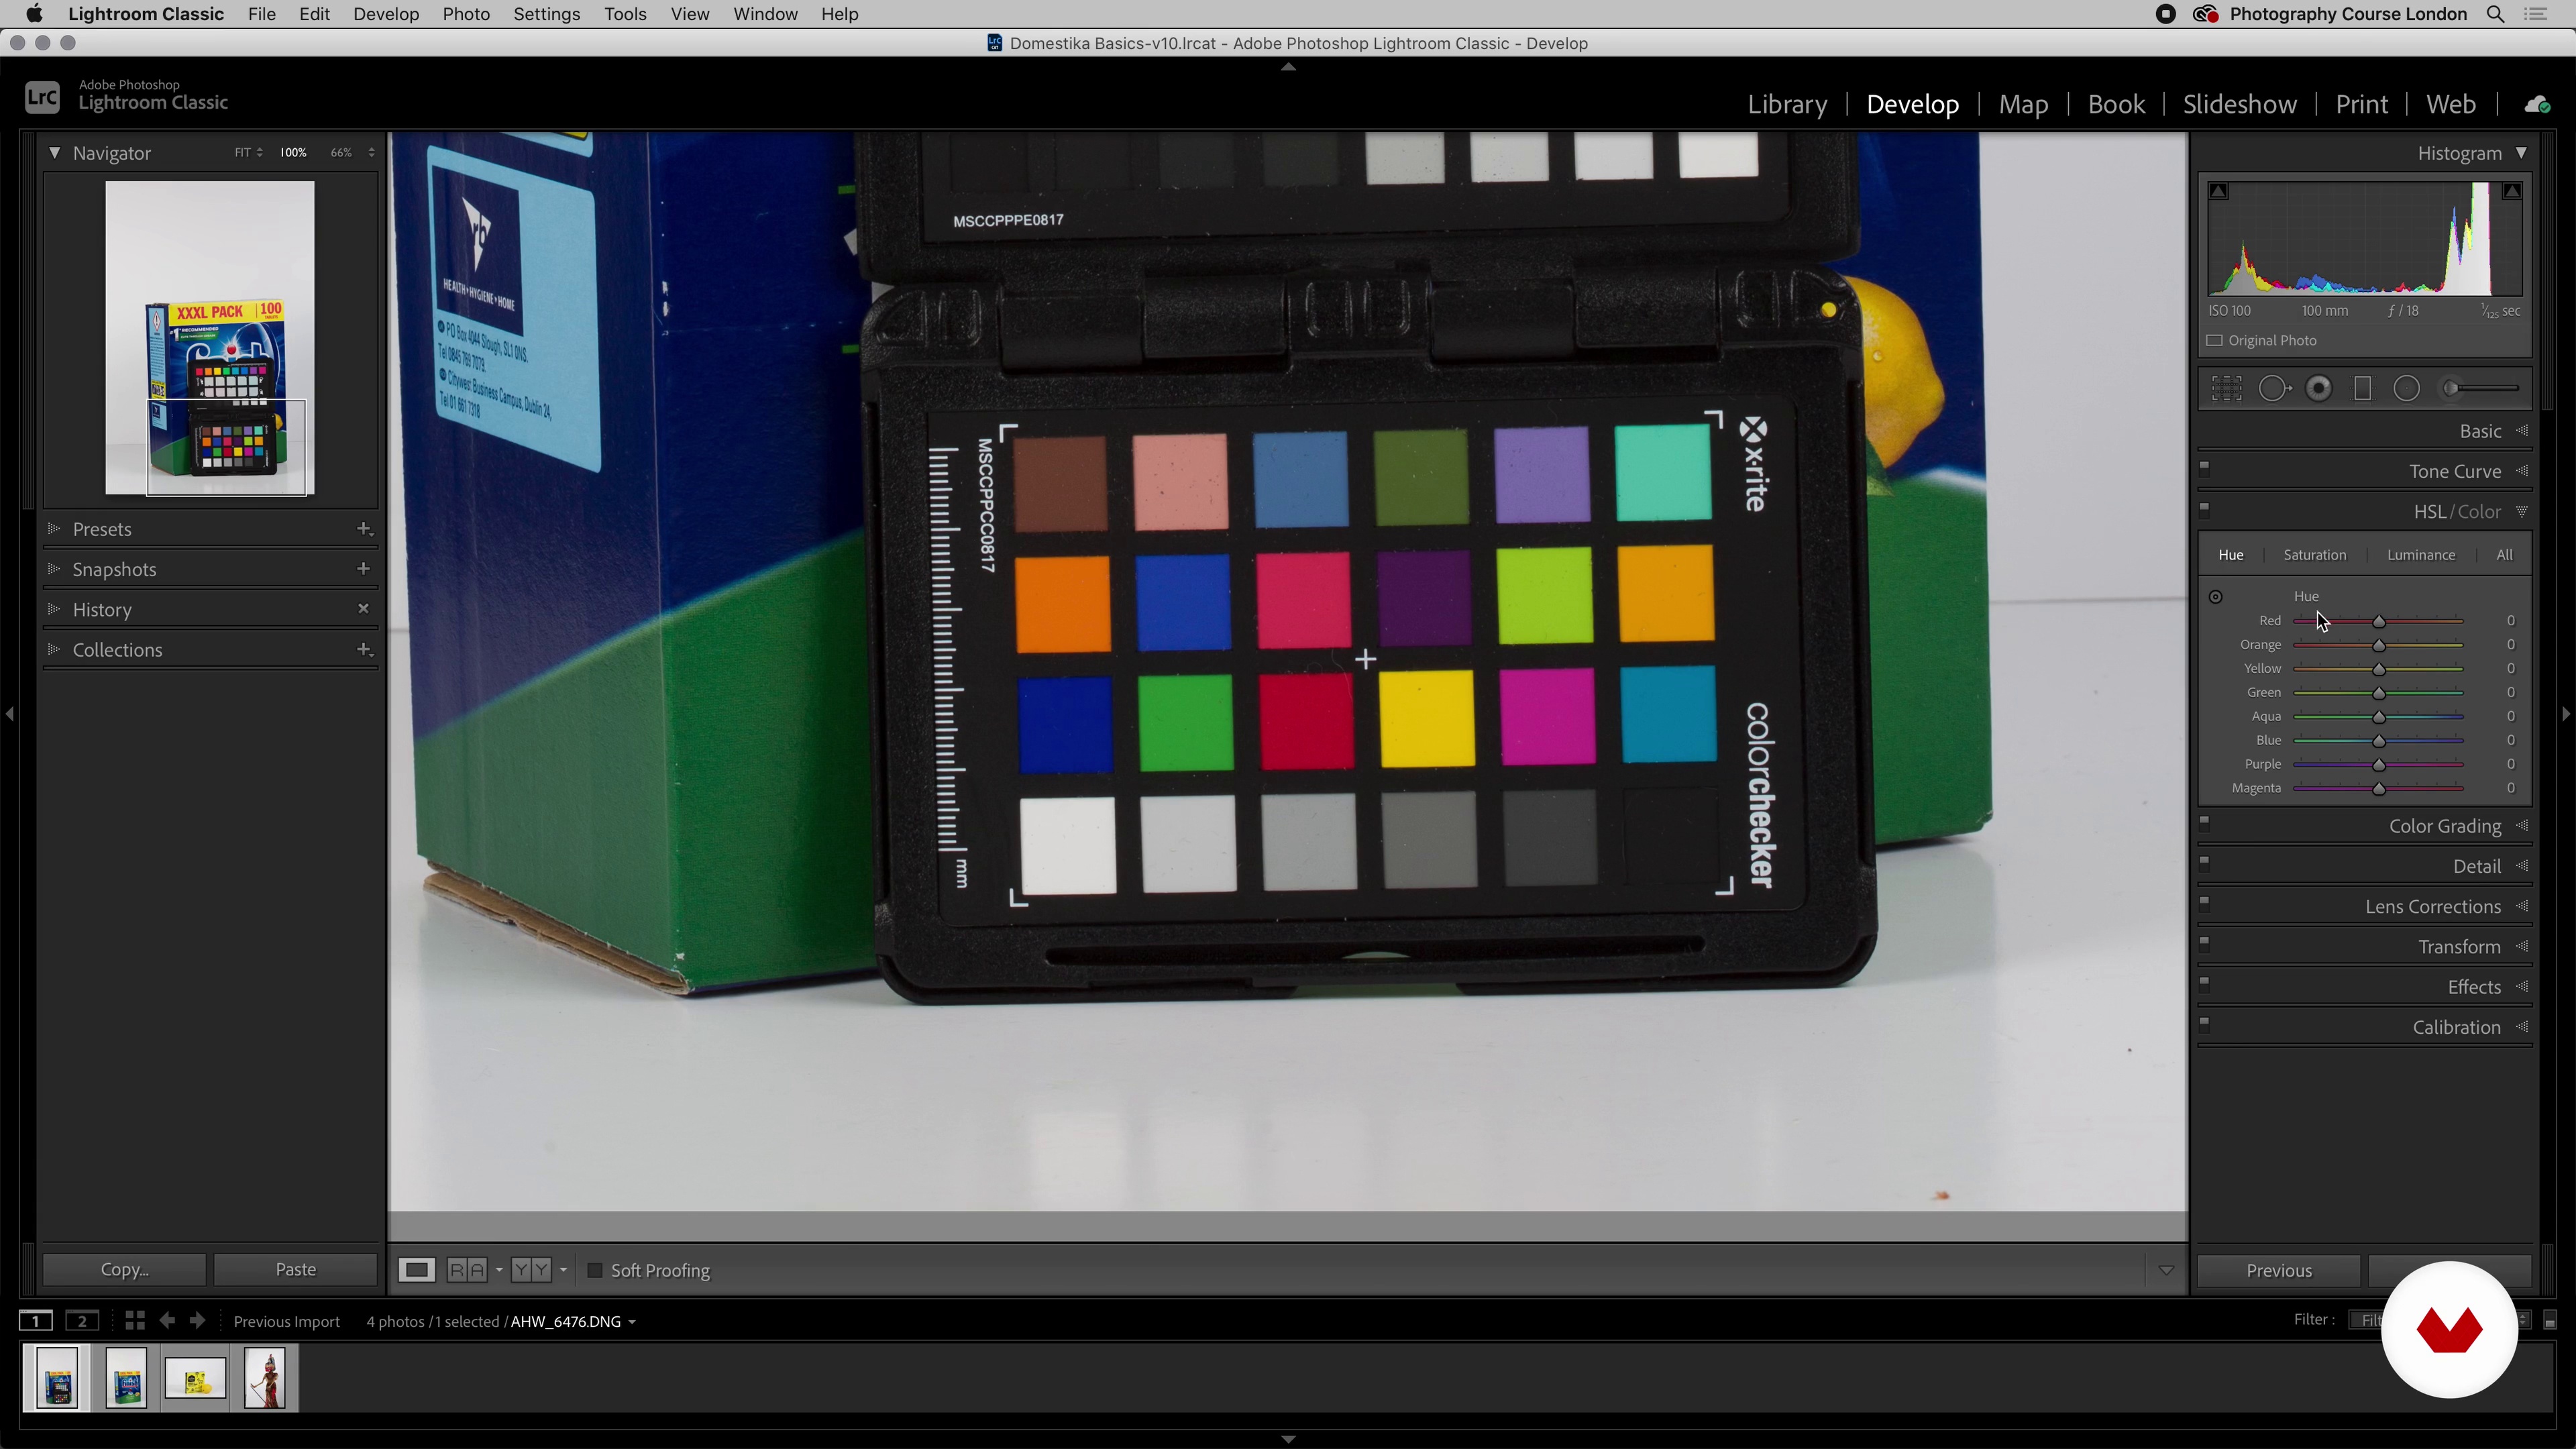The height and width of the screenshot is (1449, 2576).
Task: Go forward with filmstrip right arrow
Action: [x=198, y=1322]
